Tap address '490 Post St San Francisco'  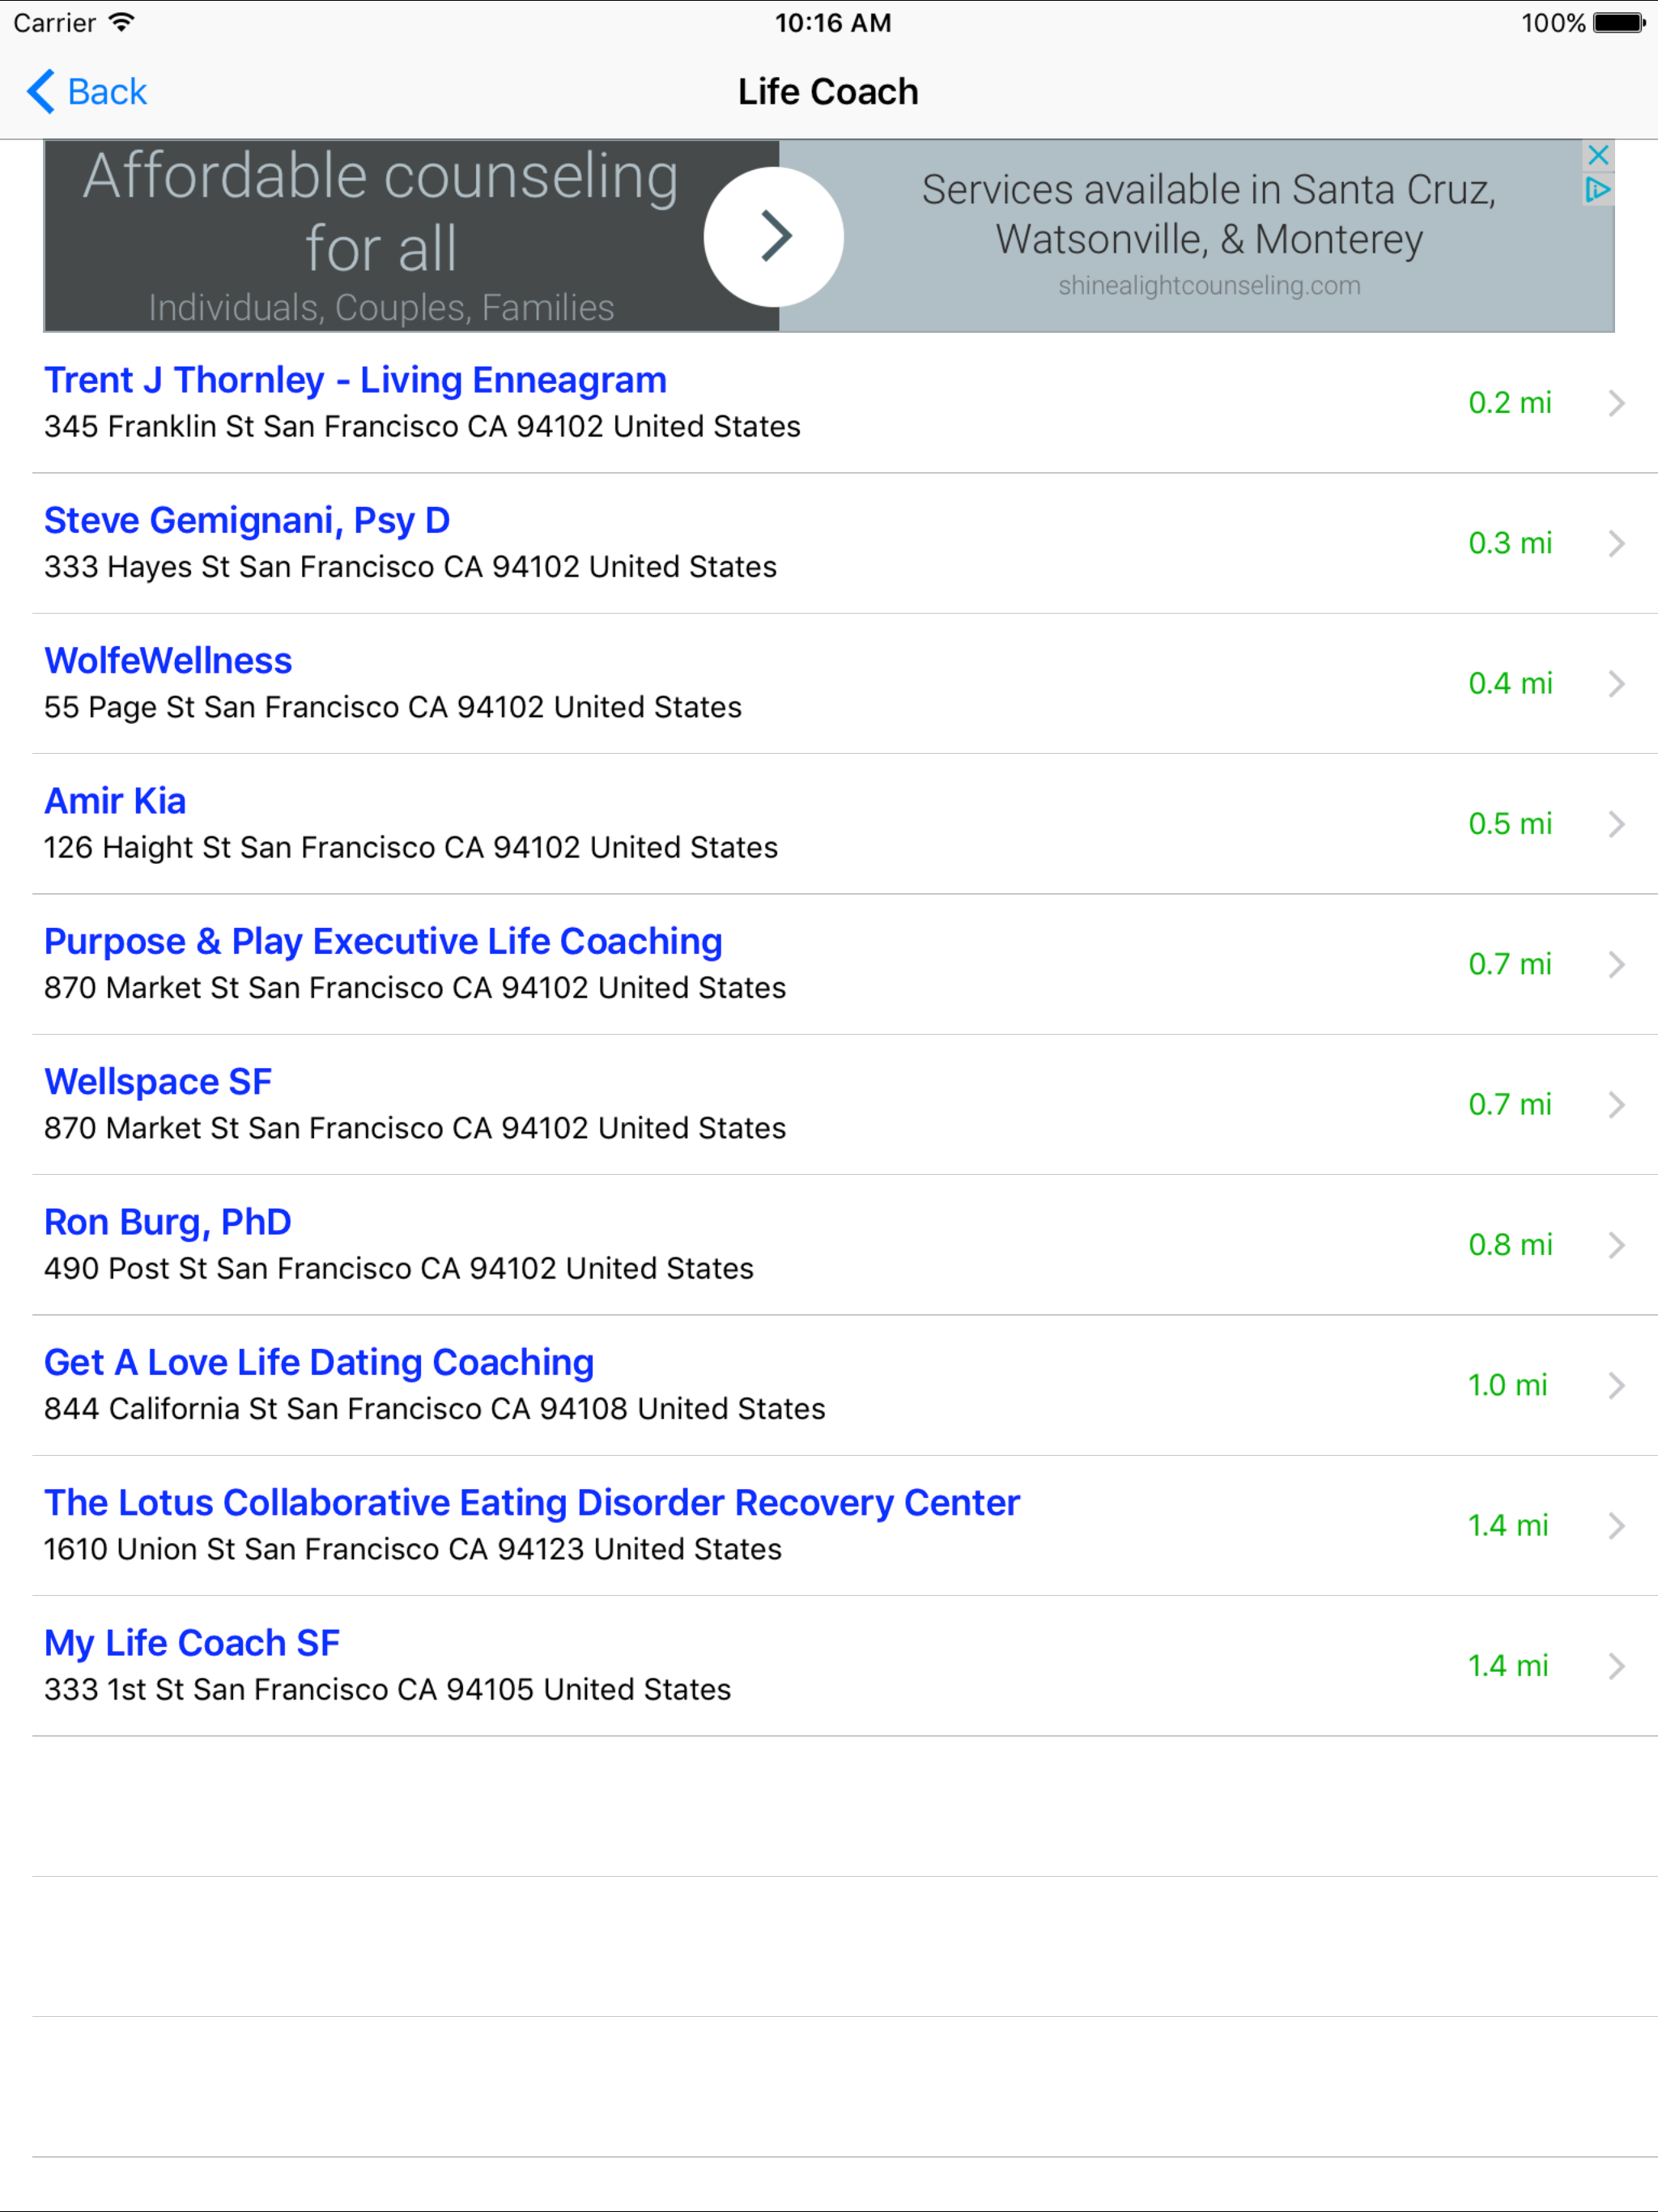(399, 1269)
